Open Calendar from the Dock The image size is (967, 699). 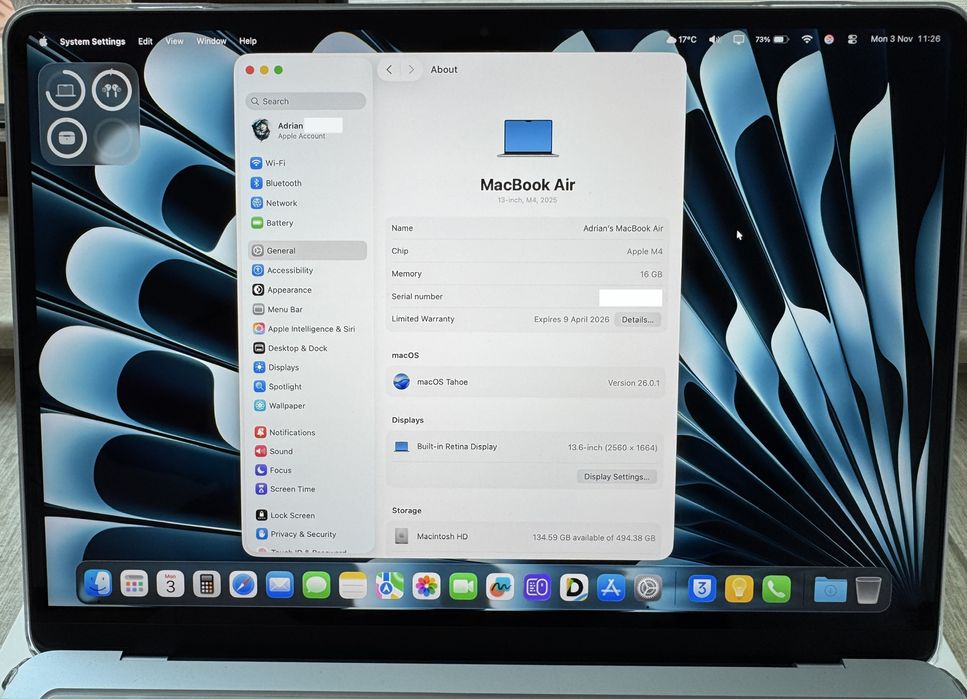point(170,584)
